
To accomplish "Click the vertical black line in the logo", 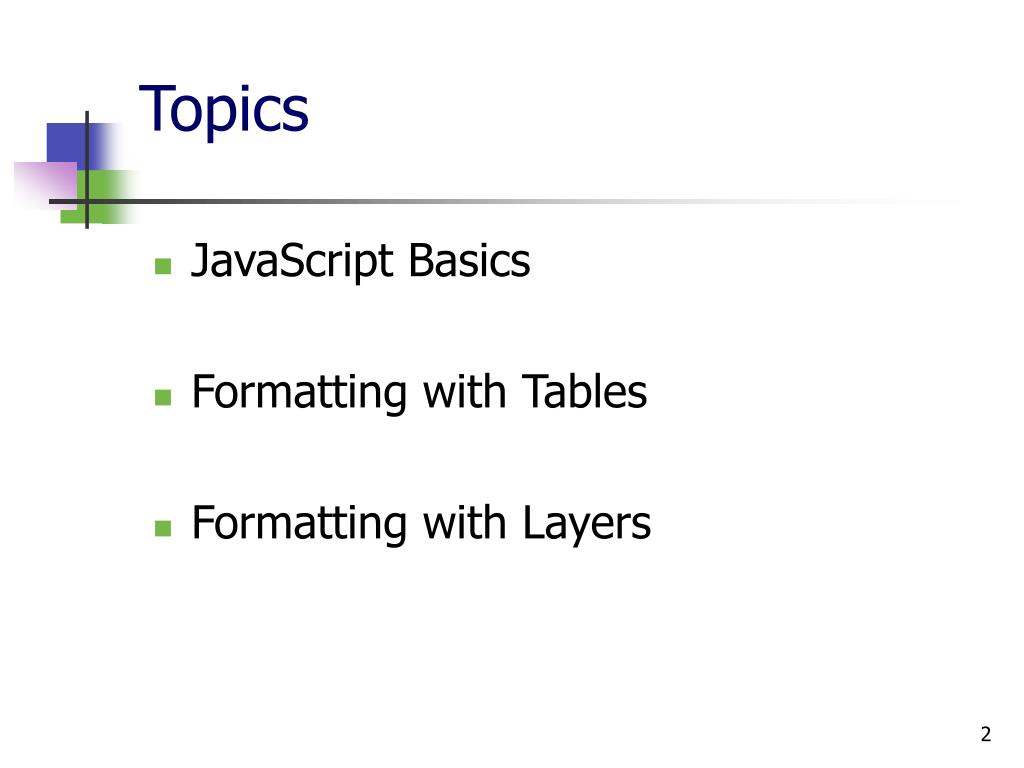I will tap(87, 170).
